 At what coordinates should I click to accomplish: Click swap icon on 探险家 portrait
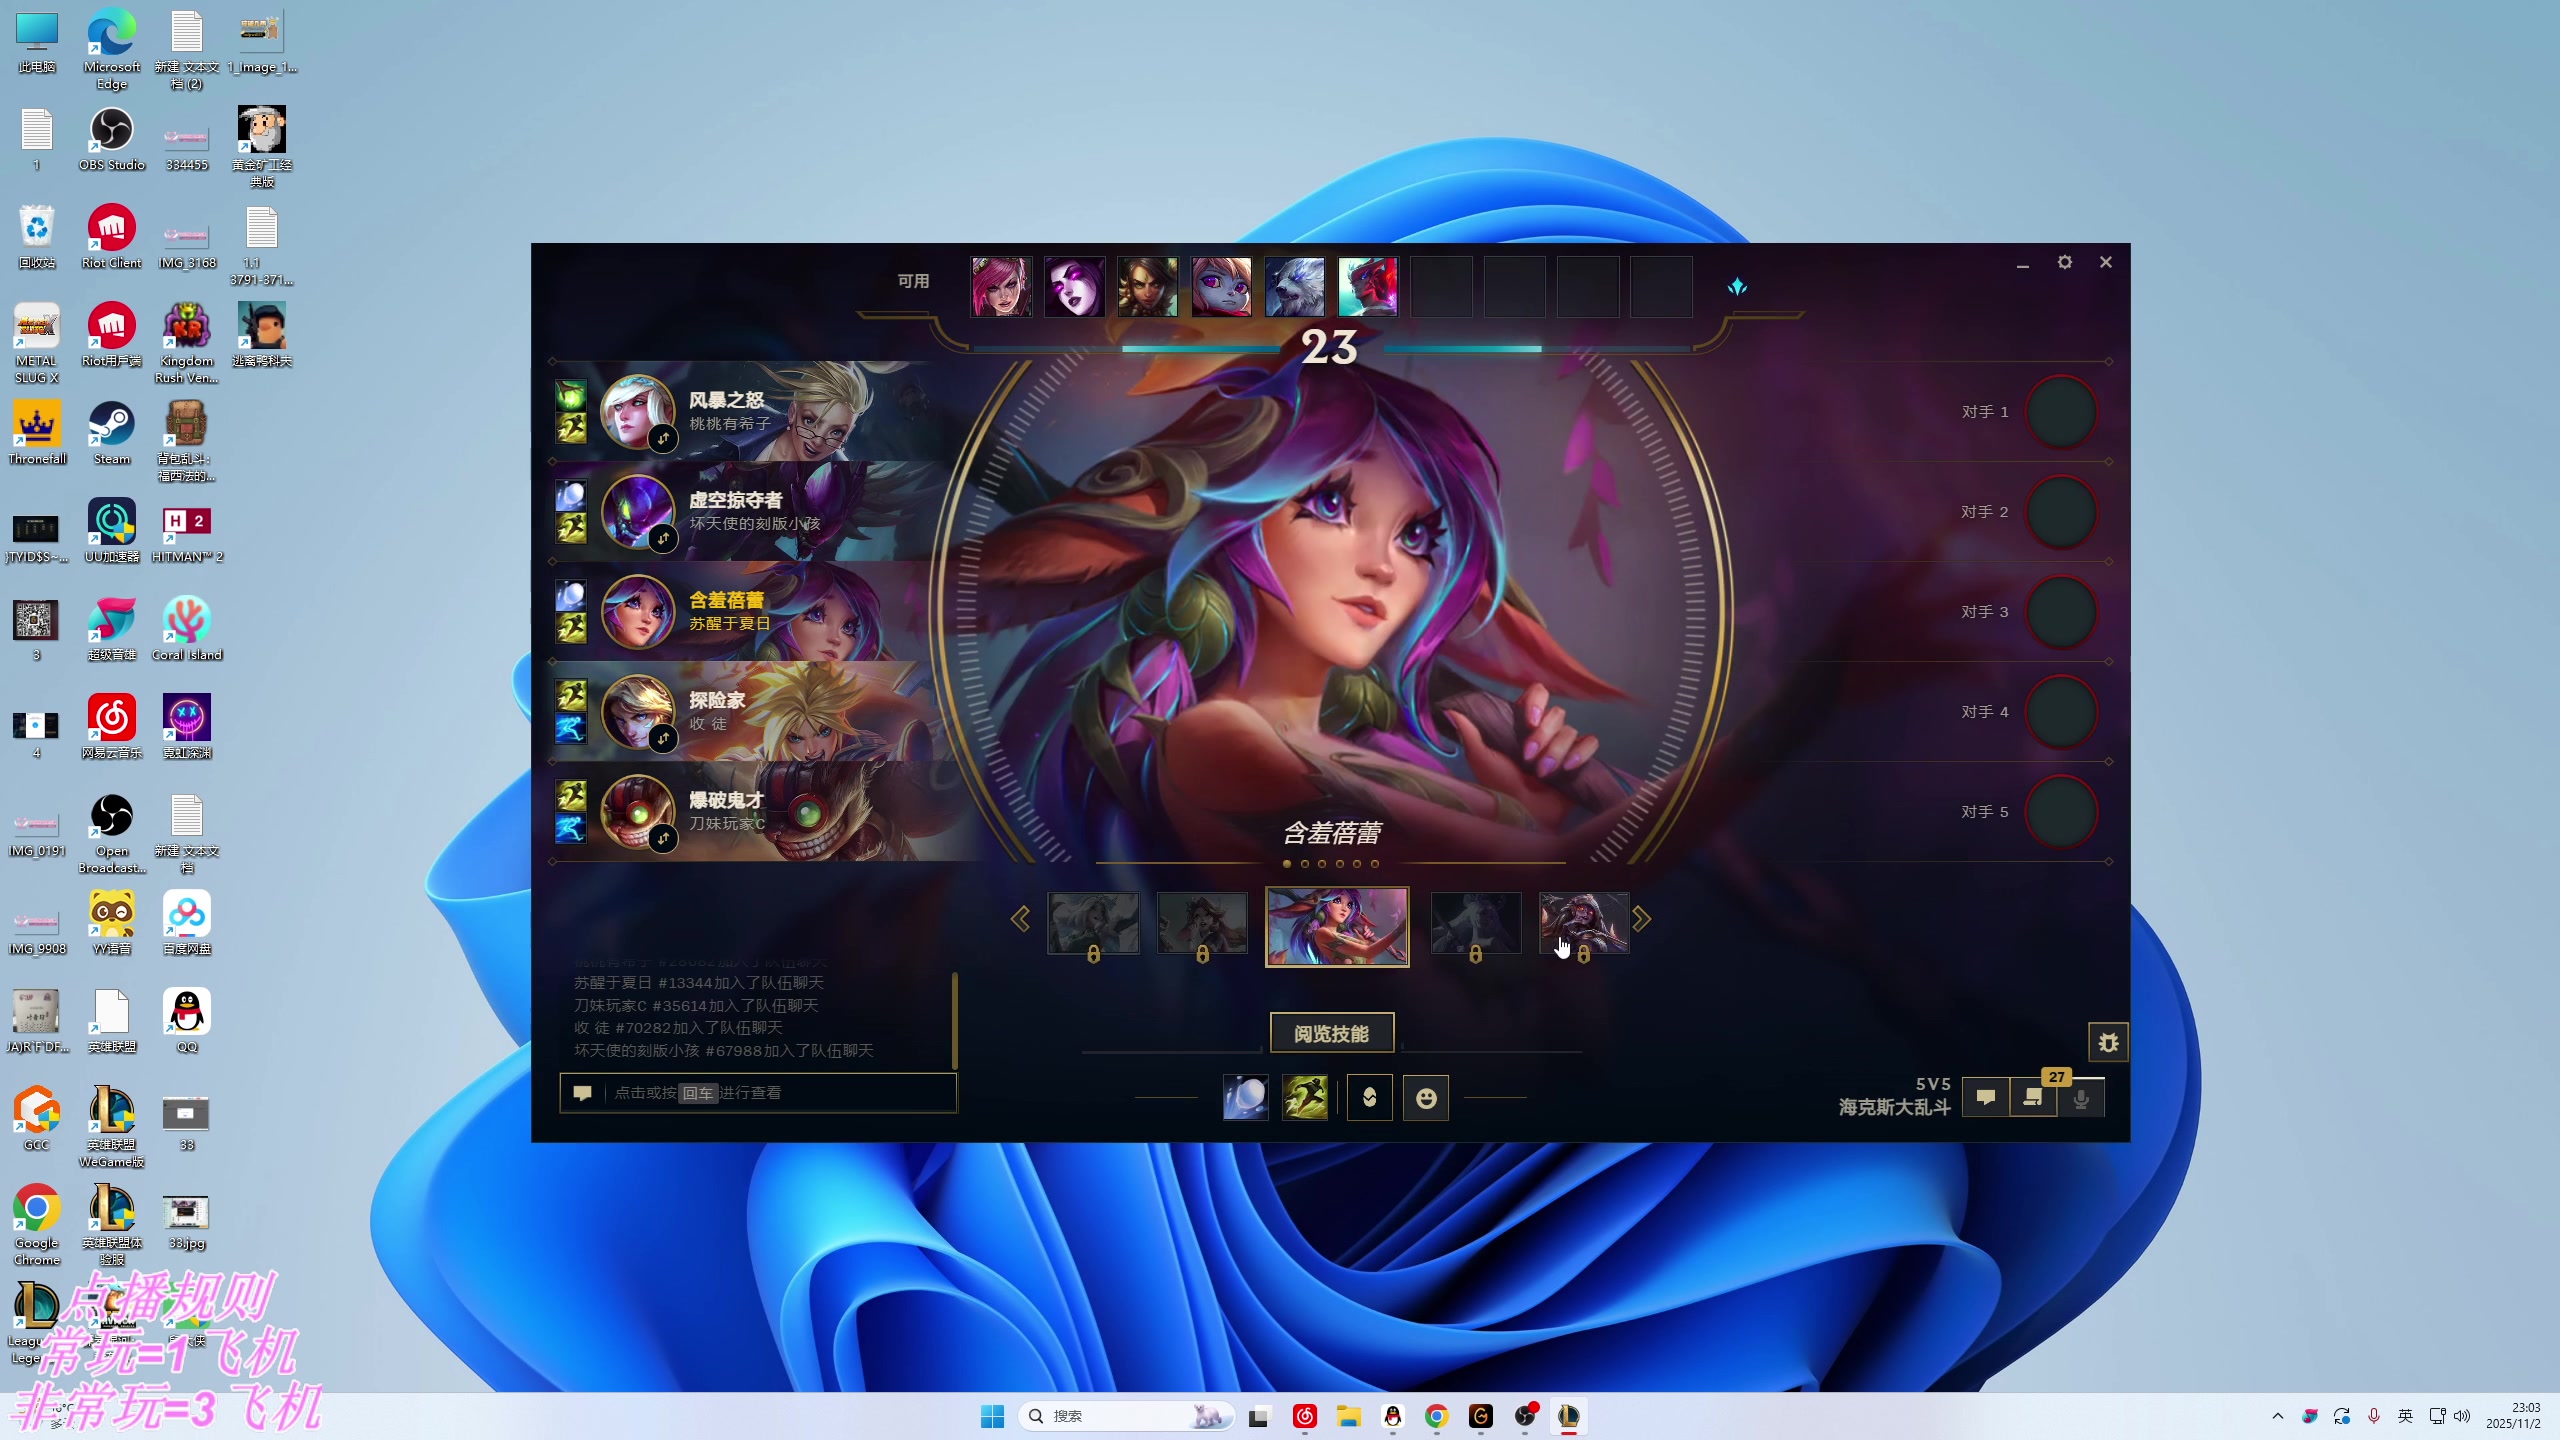(663, 738)
